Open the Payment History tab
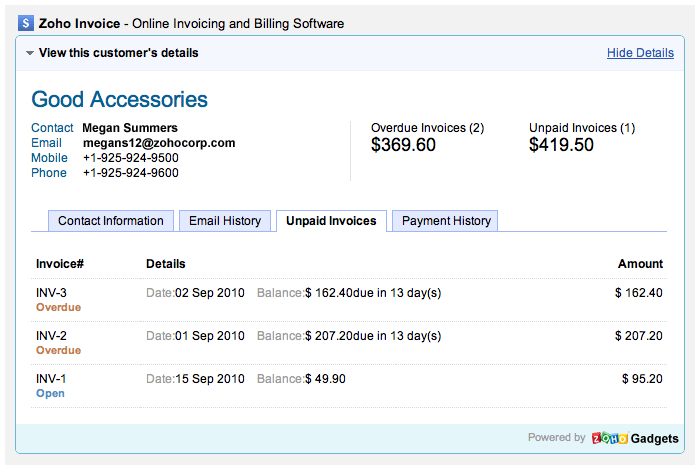 (446, 221)
